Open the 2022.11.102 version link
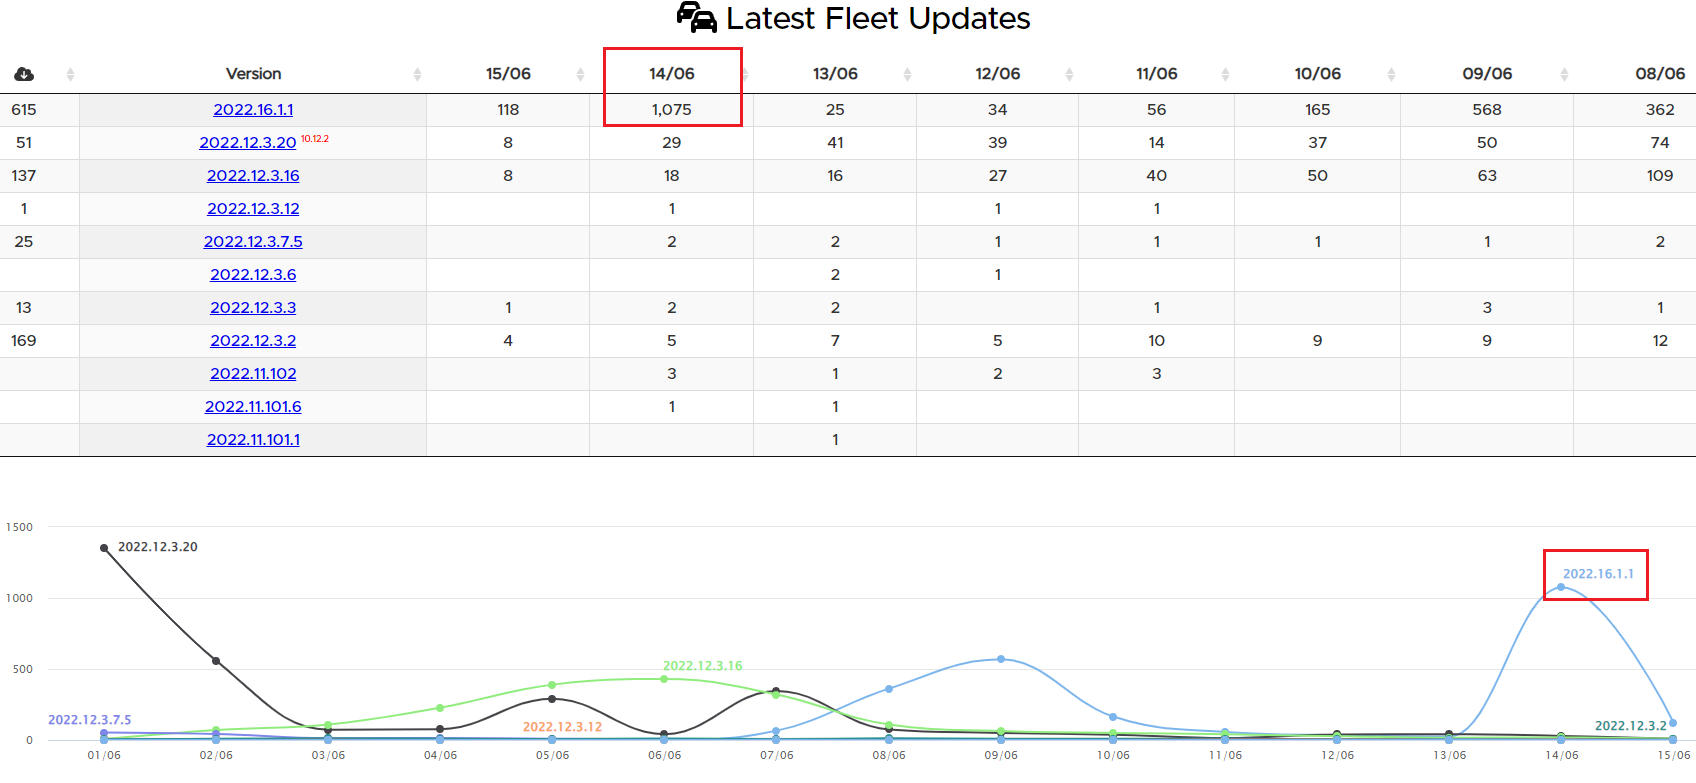 253,374
